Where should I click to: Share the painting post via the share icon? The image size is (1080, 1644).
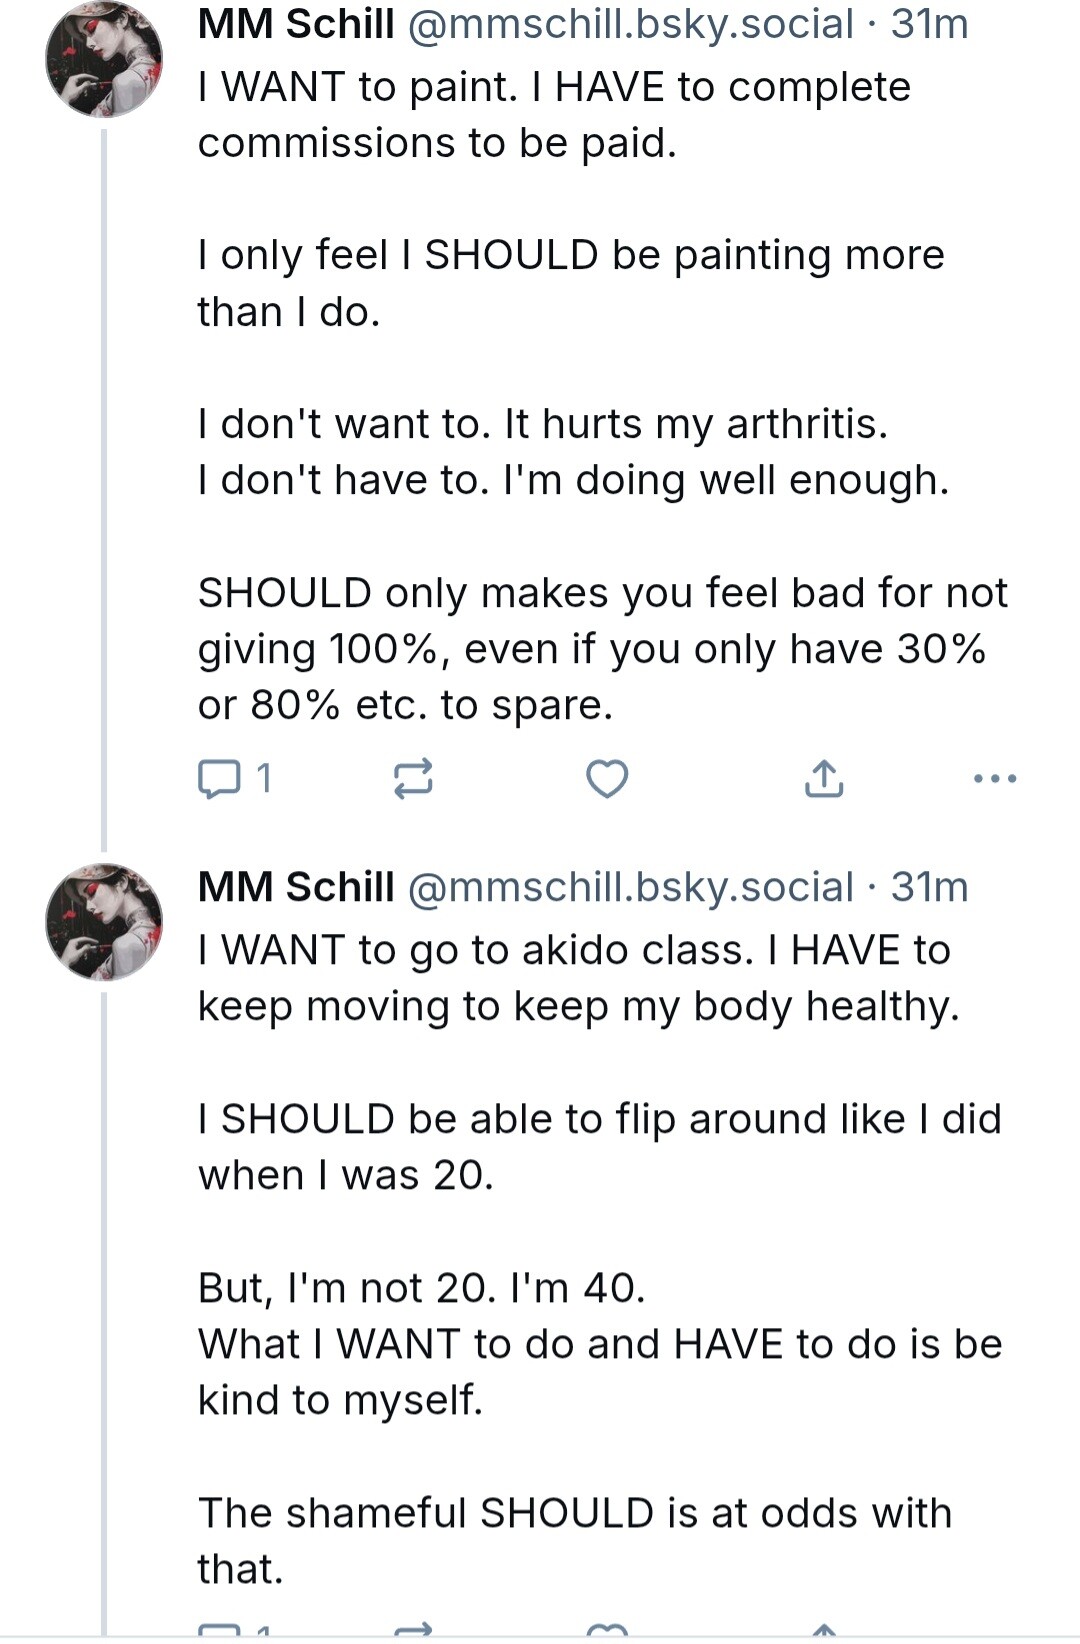(x=824, y=778)
